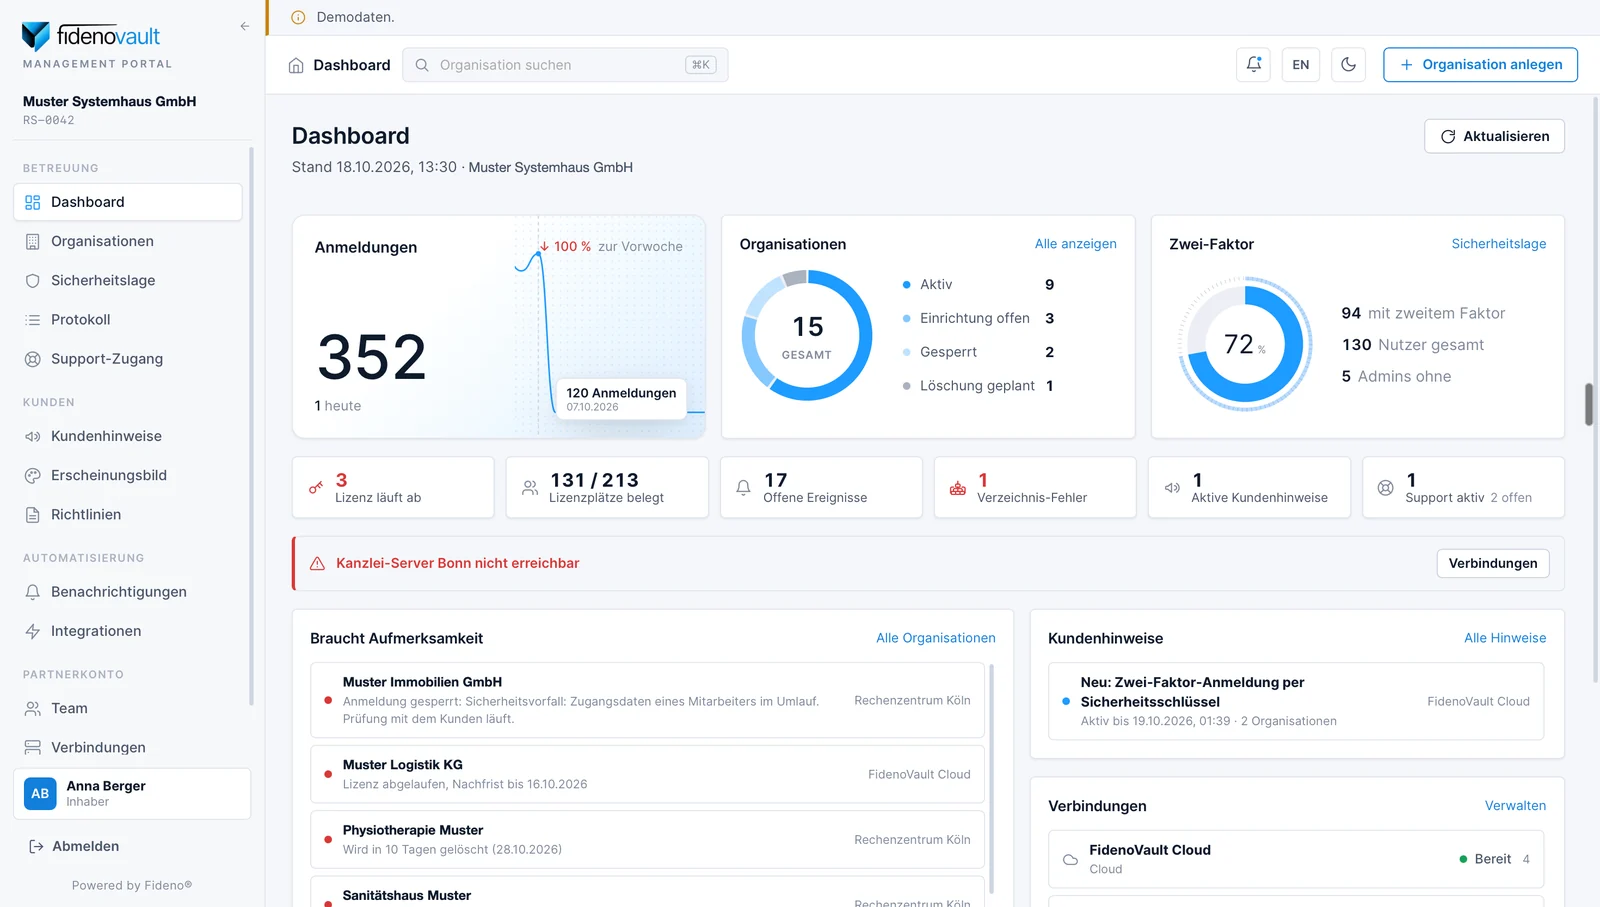The image size is (1600, 907).
Task: Open the Support aktiv tile
Action: point(1463,488)
